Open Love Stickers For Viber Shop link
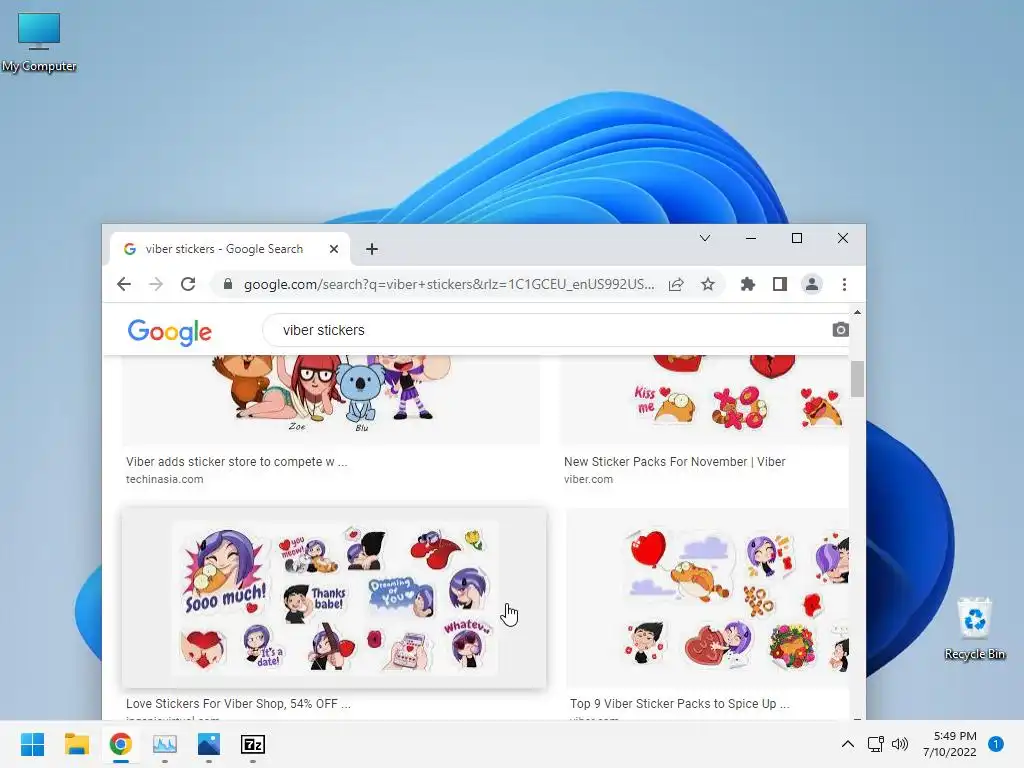 [238, 704]
